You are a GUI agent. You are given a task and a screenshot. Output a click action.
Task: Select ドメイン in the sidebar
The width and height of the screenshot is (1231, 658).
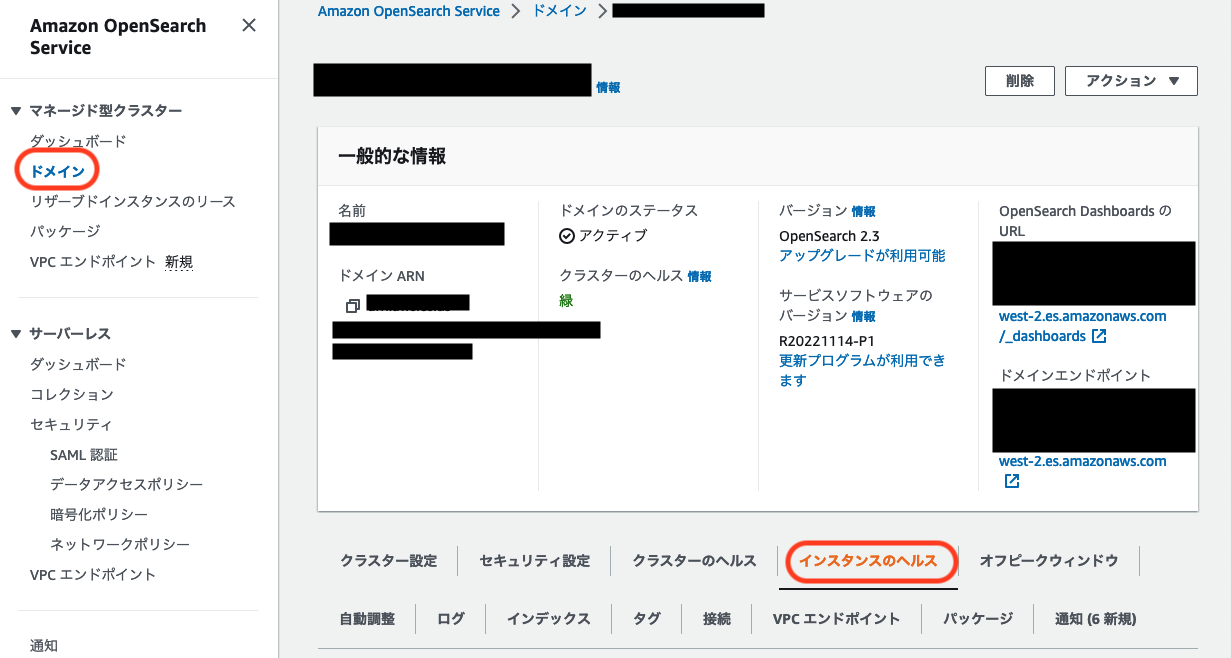pos(57,171)
